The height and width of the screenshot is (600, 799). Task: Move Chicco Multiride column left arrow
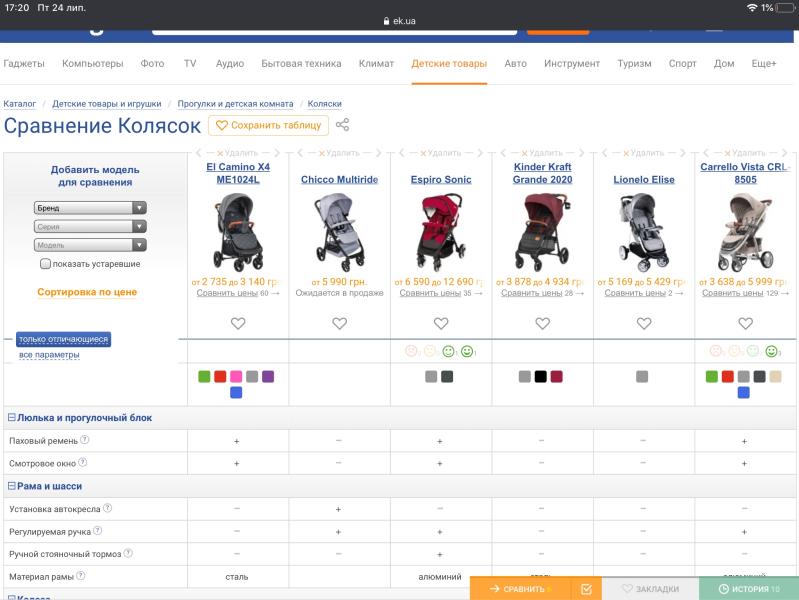pos(300,153)
